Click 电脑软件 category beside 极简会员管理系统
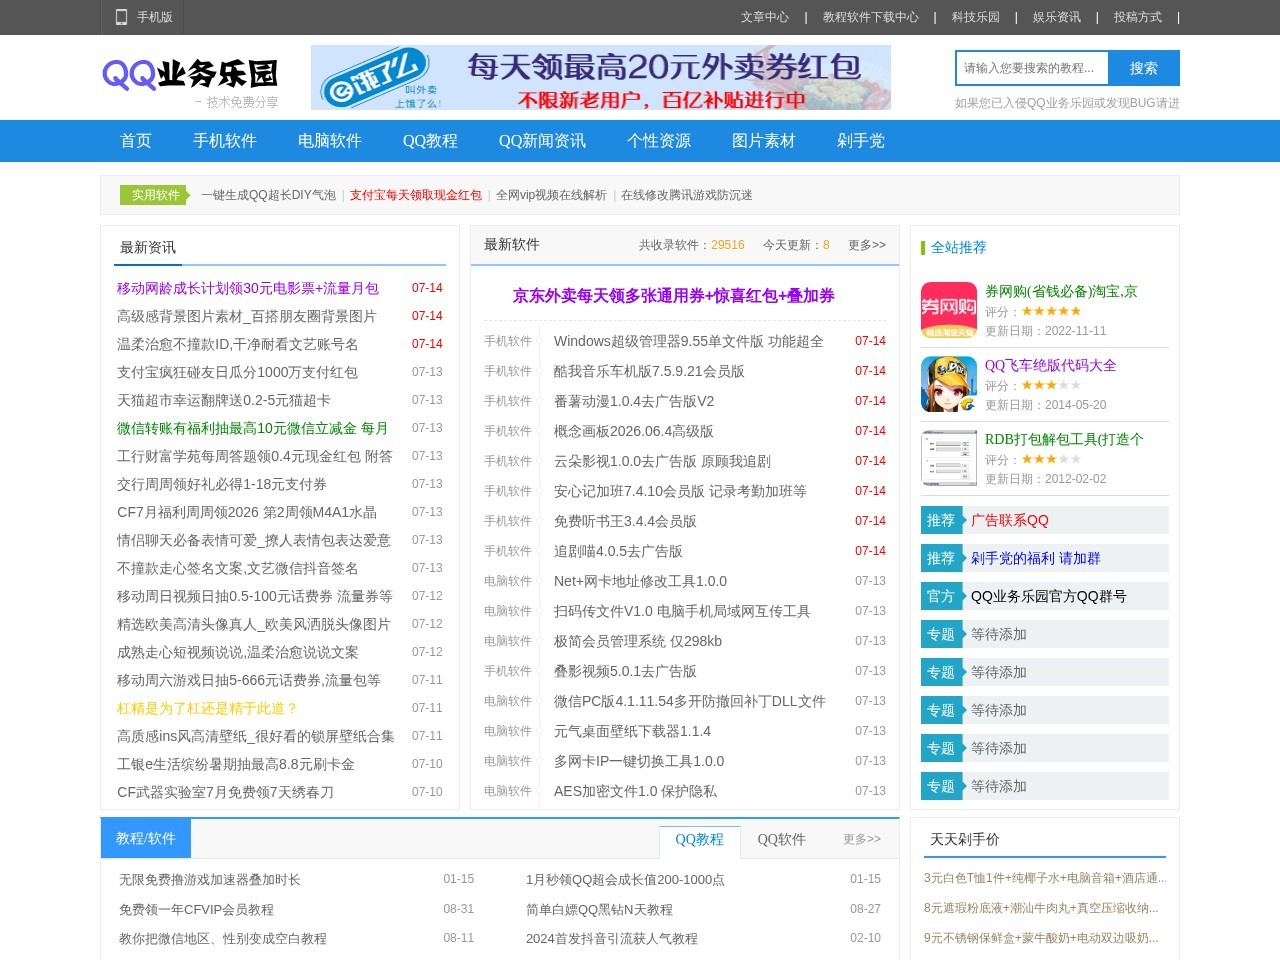Viewport: 1280px width, 960px height. coord(508,641)
